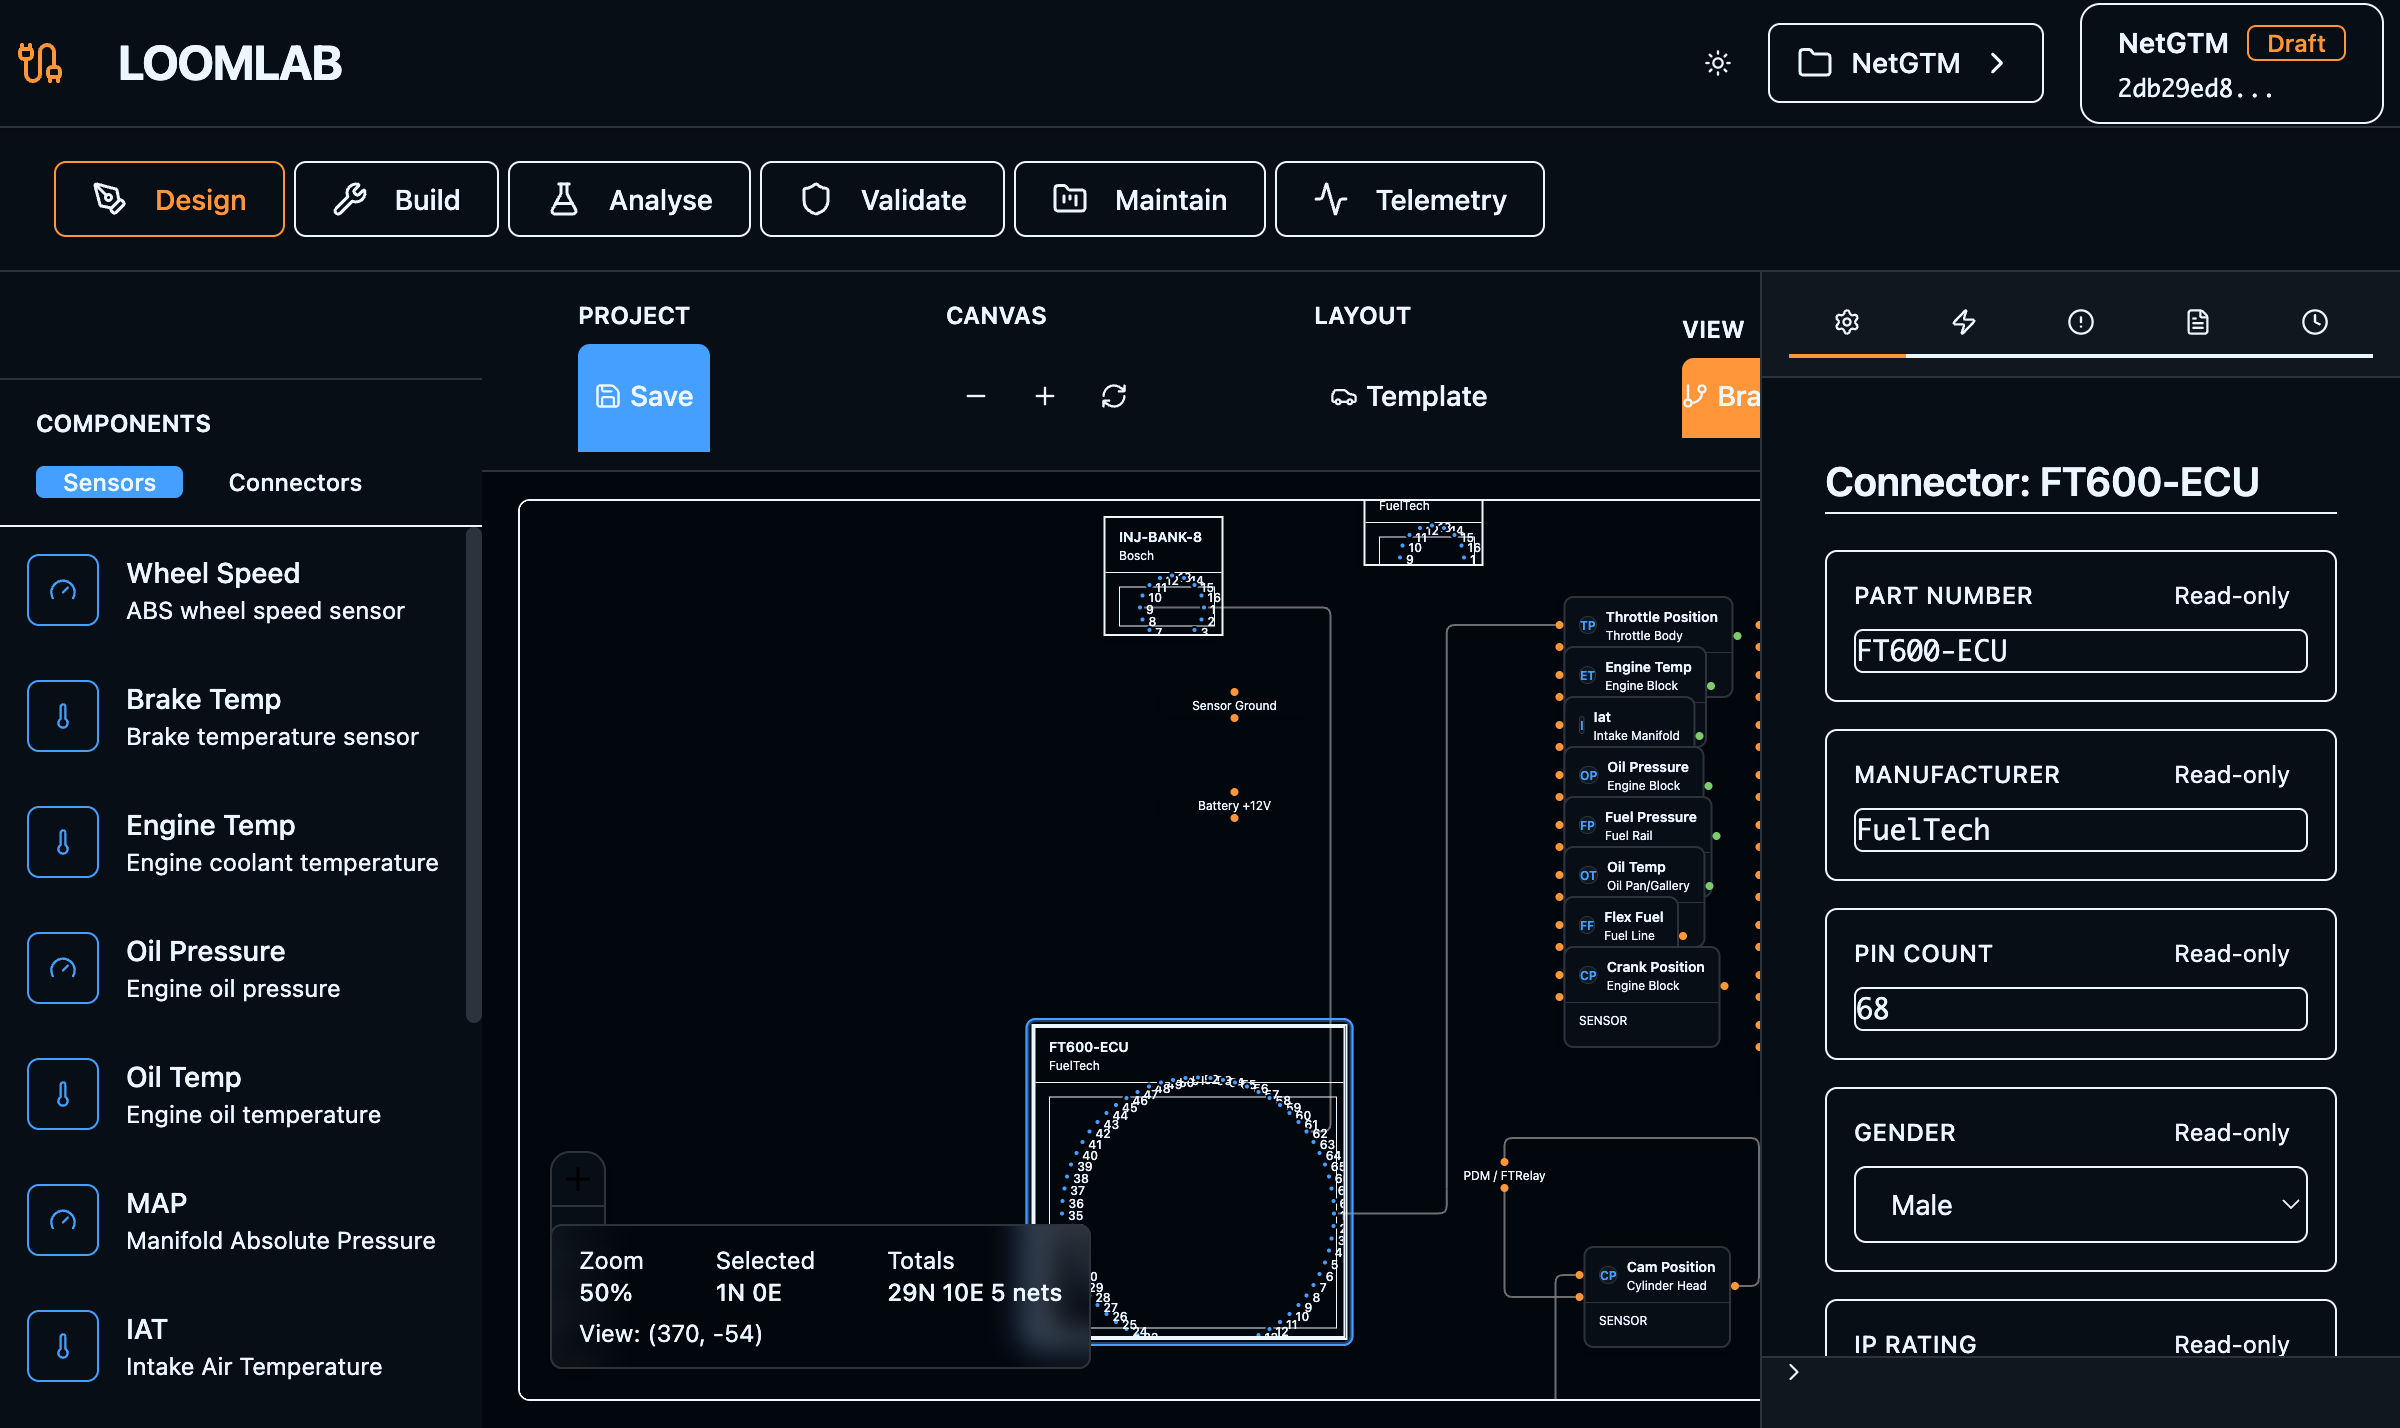This screenshot has height=1428, width=2400.
Task: Zoom in using the plus icon under Canvas
Action: tap(1045, 396)
